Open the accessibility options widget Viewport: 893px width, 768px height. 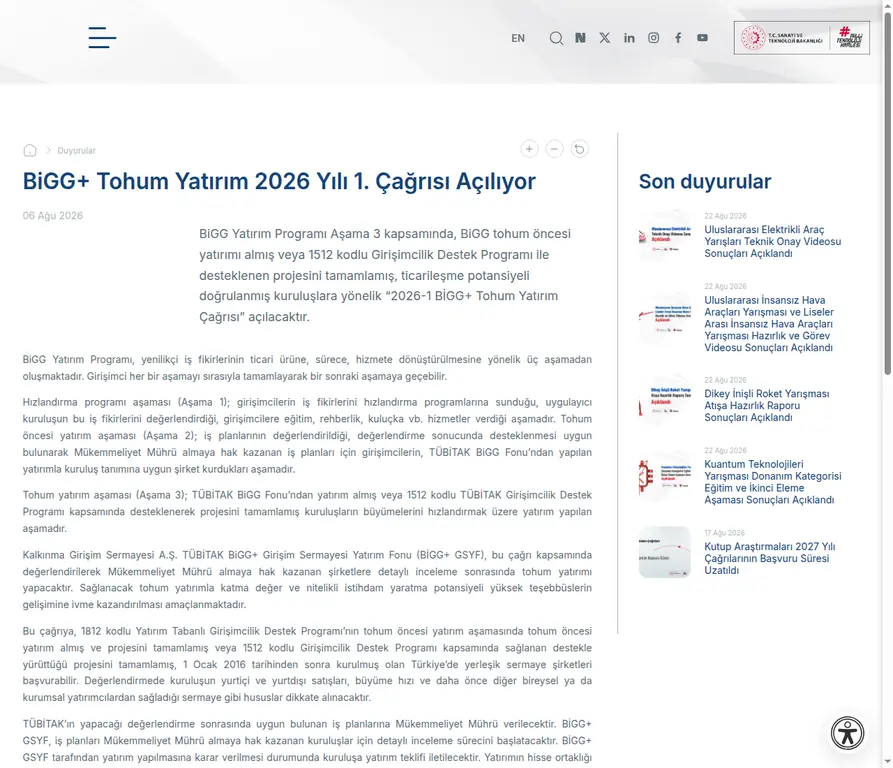point(847,733)
